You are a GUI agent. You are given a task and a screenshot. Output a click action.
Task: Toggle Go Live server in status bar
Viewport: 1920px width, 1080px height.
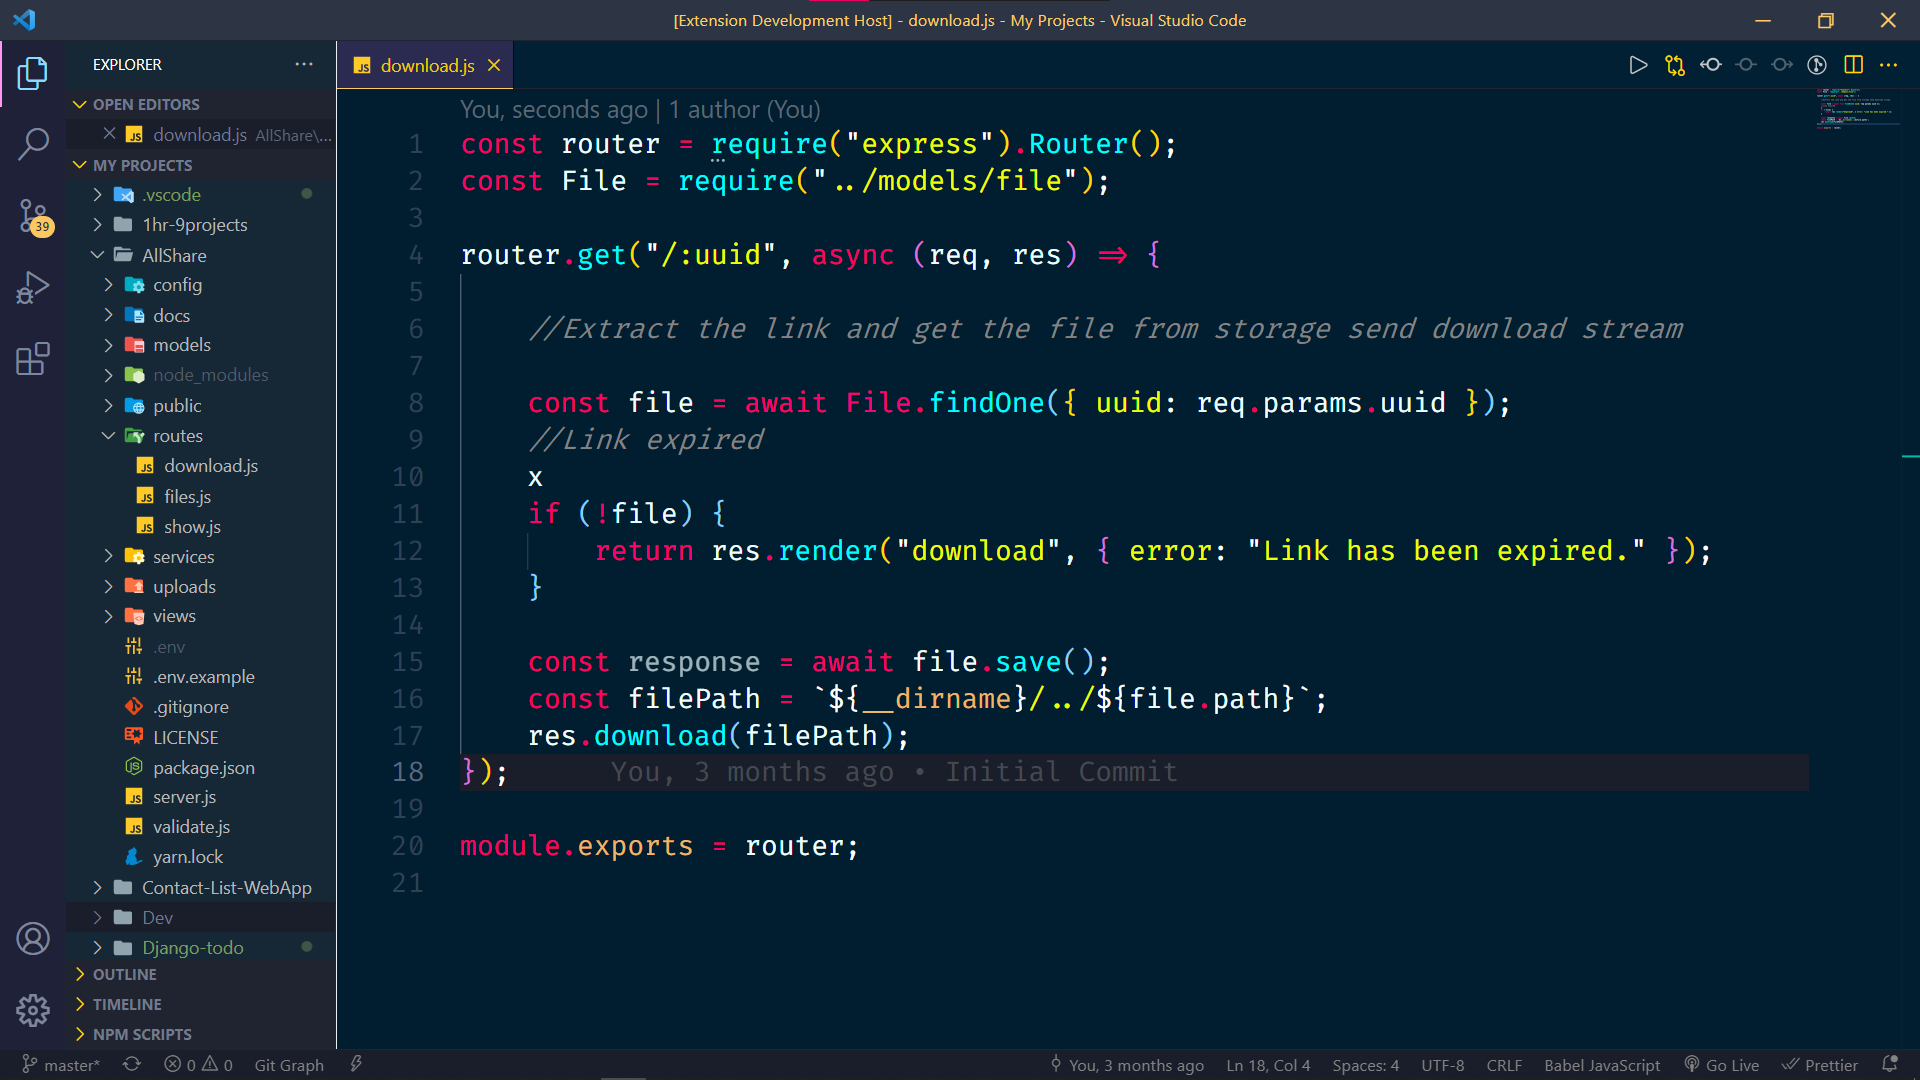click(1721, 1065)
